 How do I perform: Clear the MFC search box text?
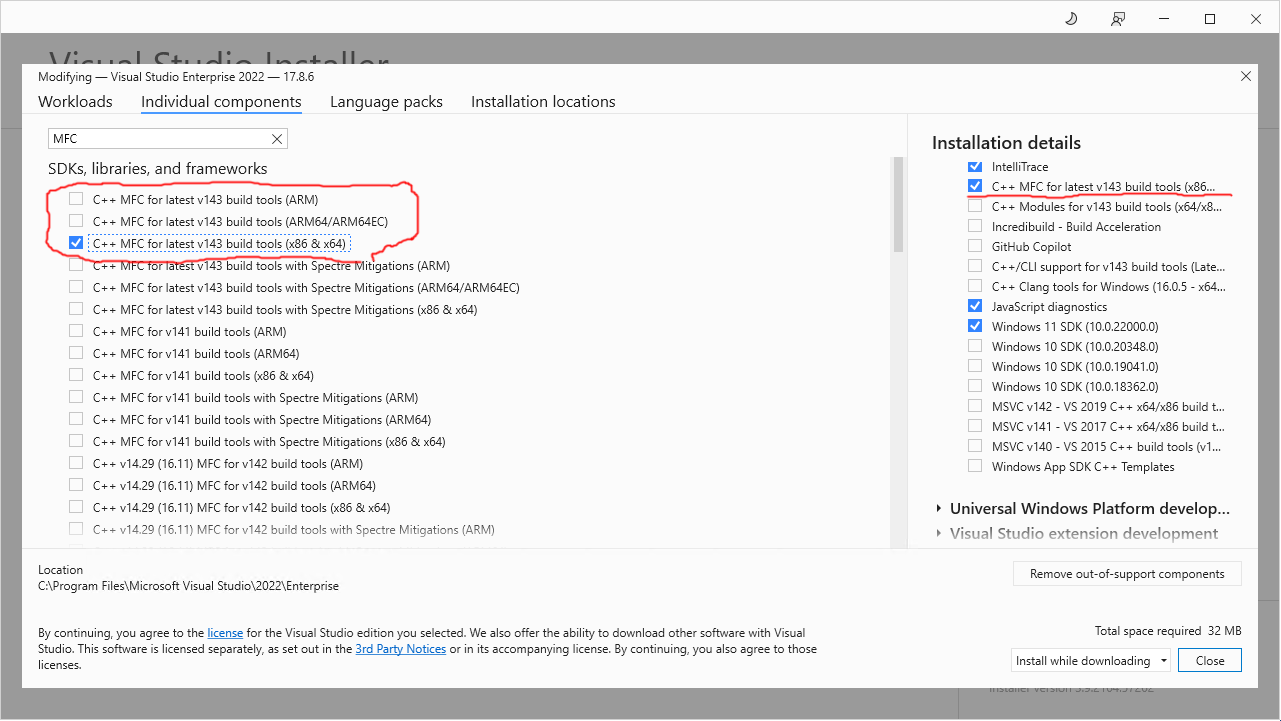pos(277,139)
